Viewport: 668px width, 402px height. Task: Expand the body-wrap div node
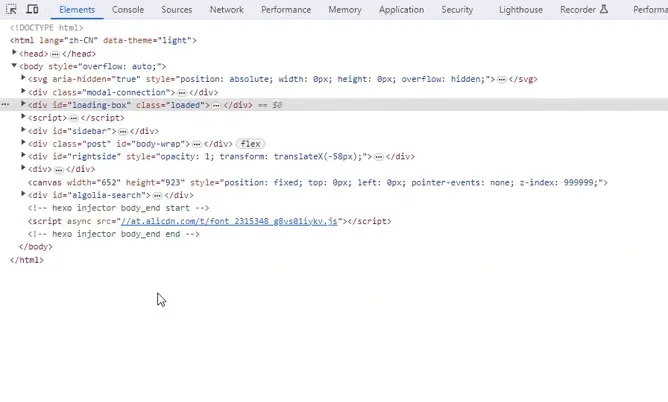pos(23,143)
